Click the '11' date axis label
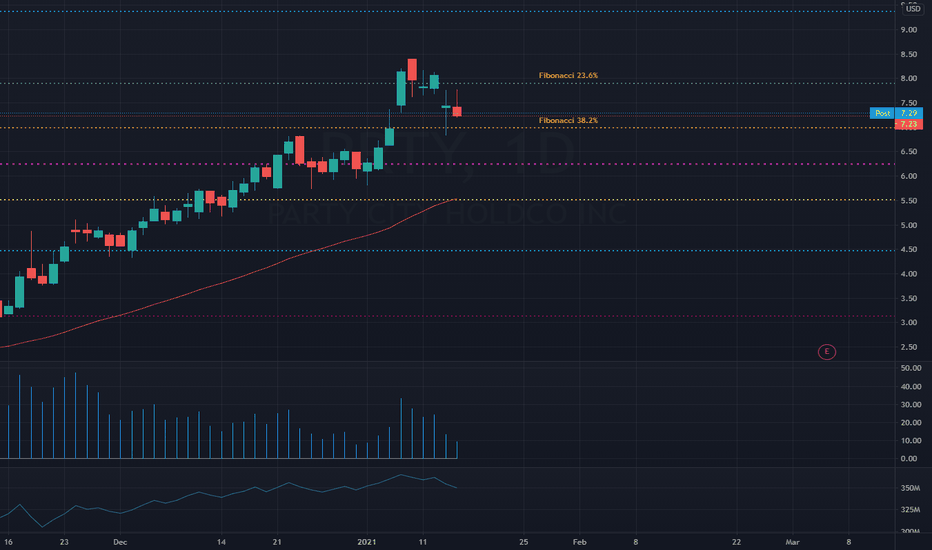932x550 pixels. point(423,542)
